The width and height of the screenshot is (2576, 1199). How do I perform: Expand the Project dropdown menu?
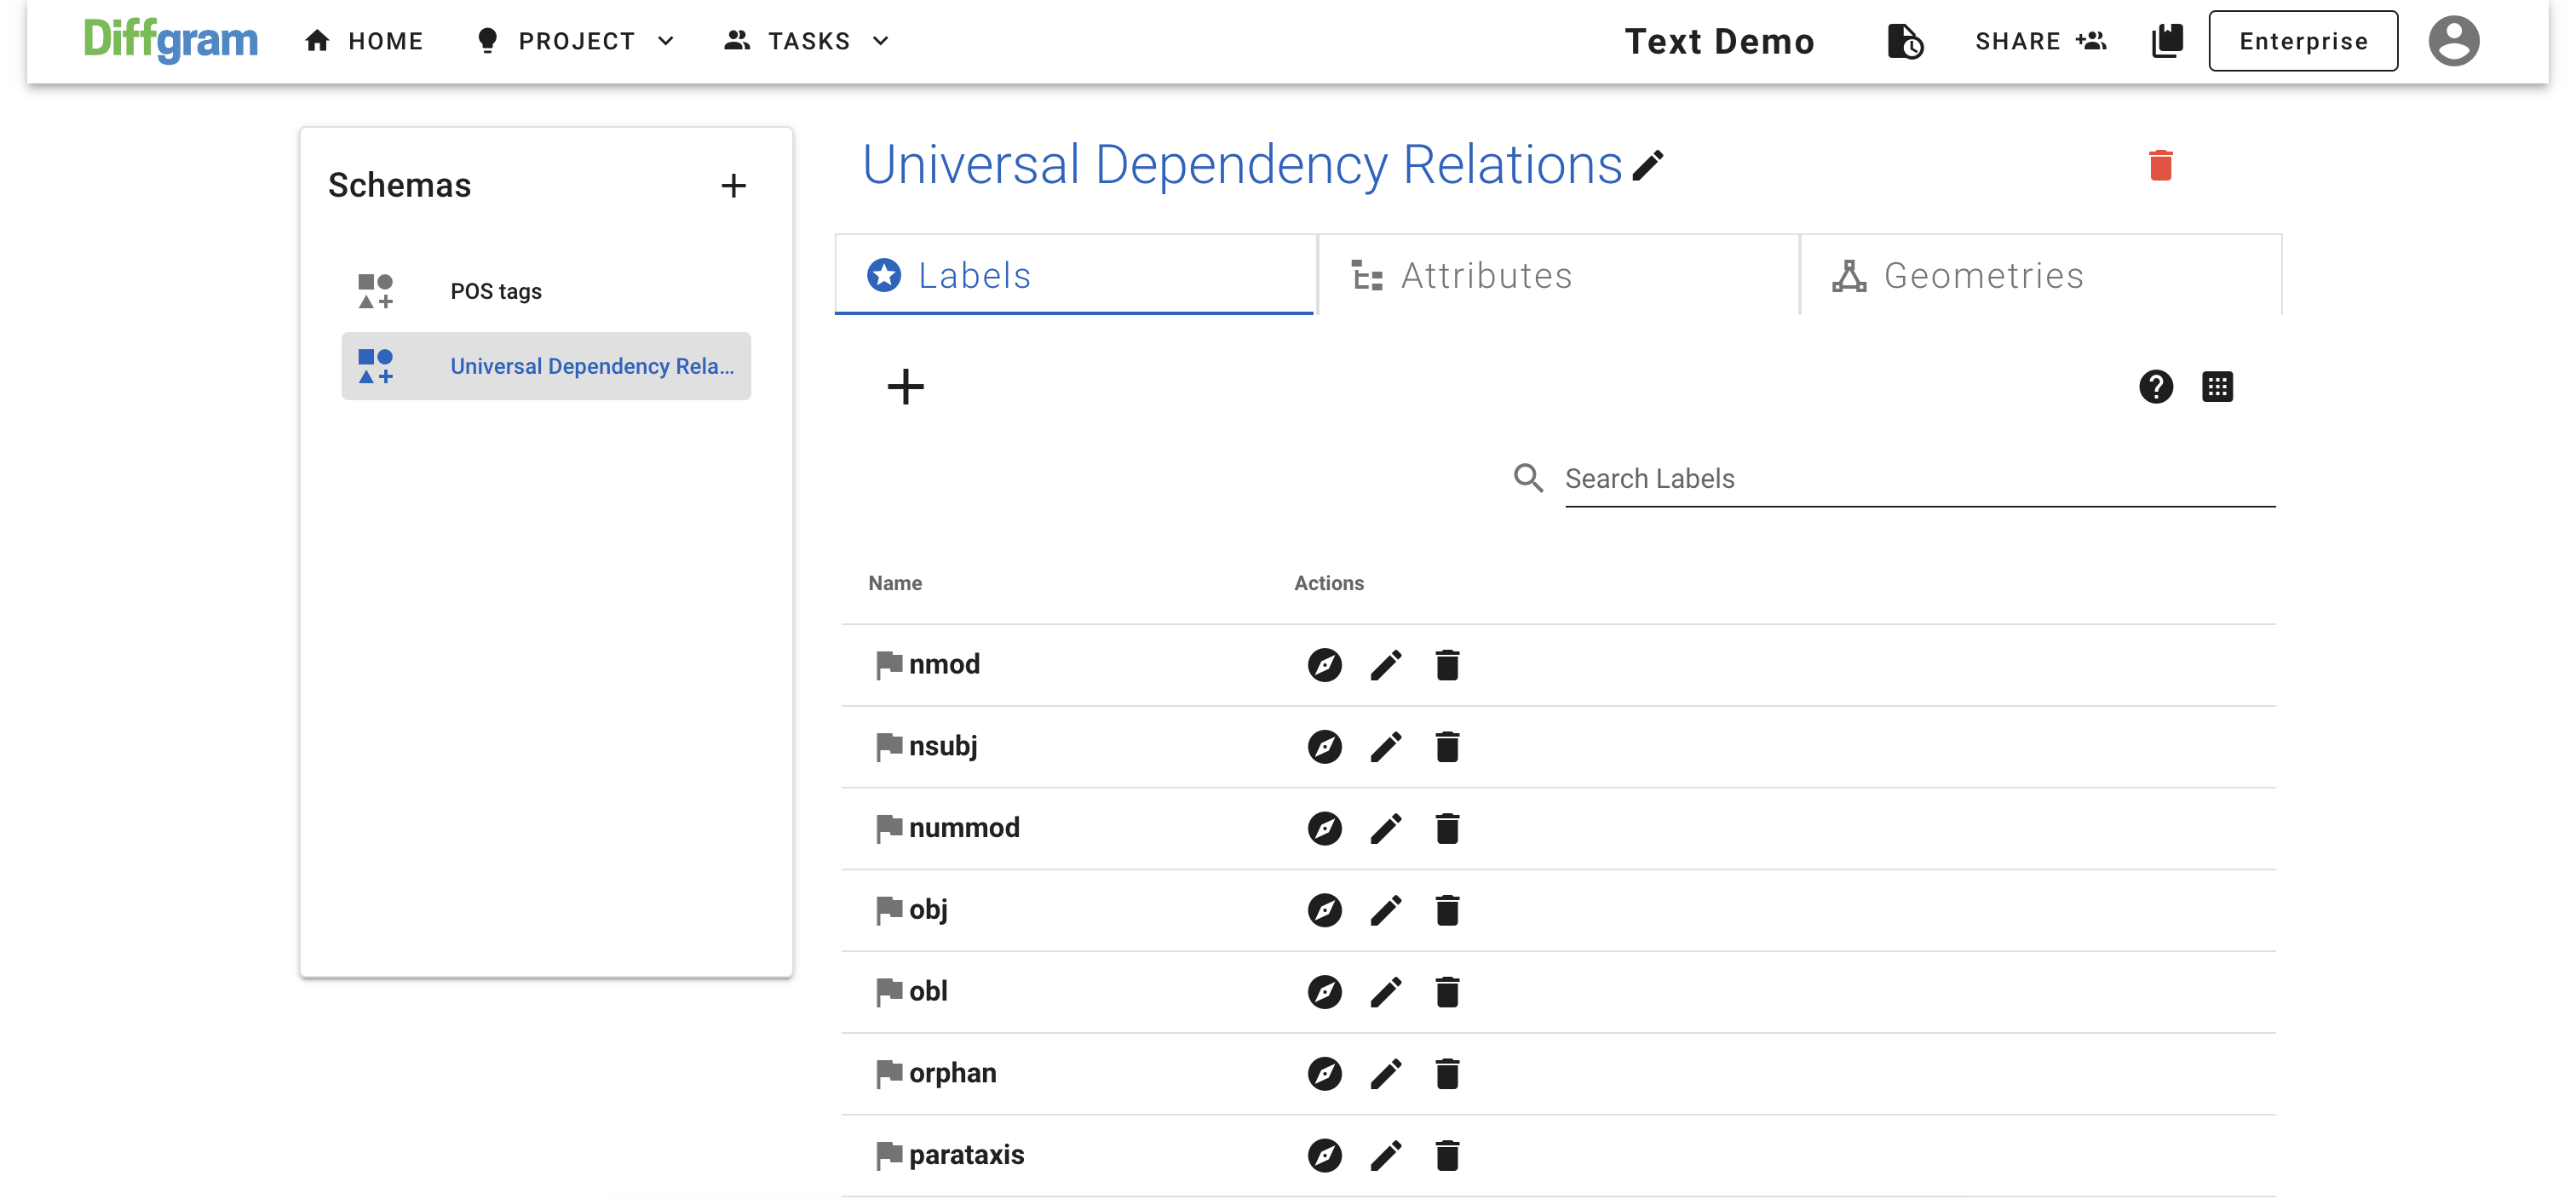pos(576,41)
